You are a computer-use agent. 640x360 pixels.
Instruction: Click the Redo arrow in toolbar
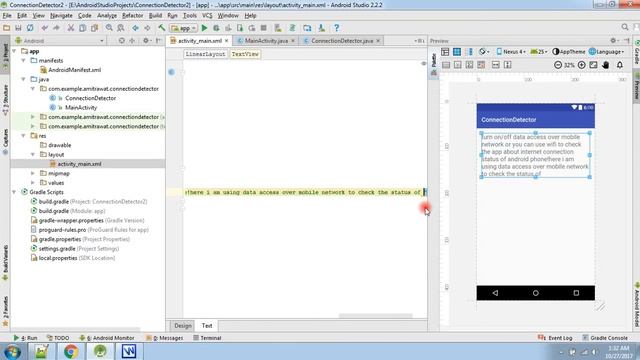pos(56,28)
